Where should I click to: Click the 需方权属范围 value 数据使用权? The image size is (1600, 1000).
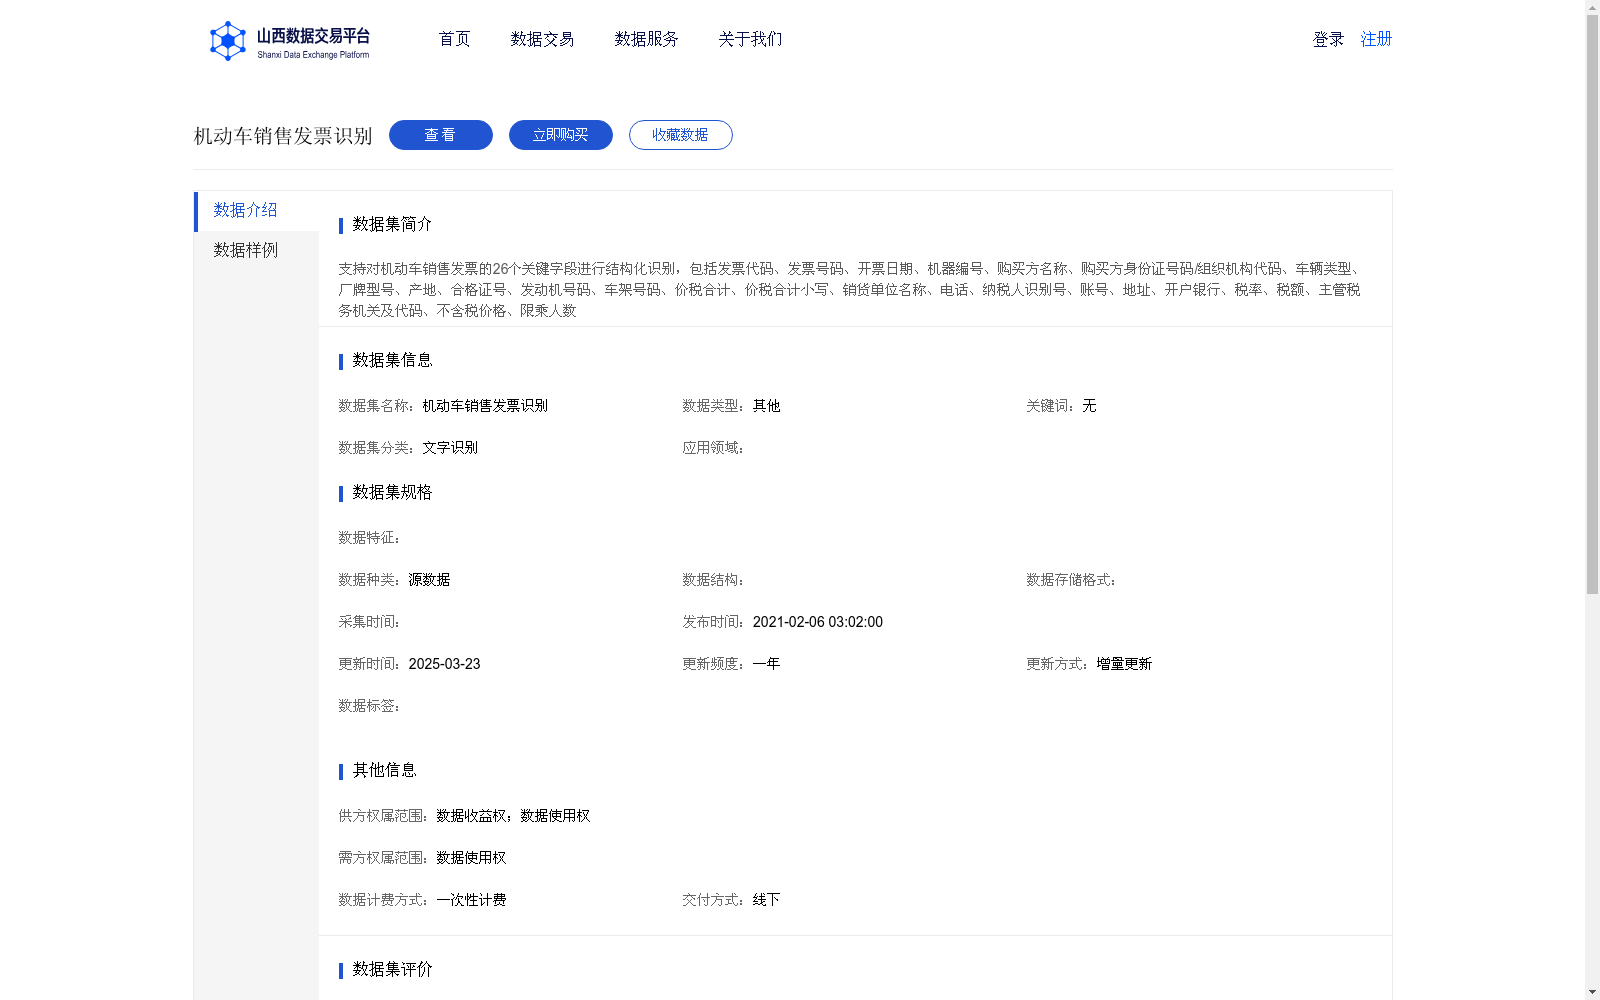[471, 858]
